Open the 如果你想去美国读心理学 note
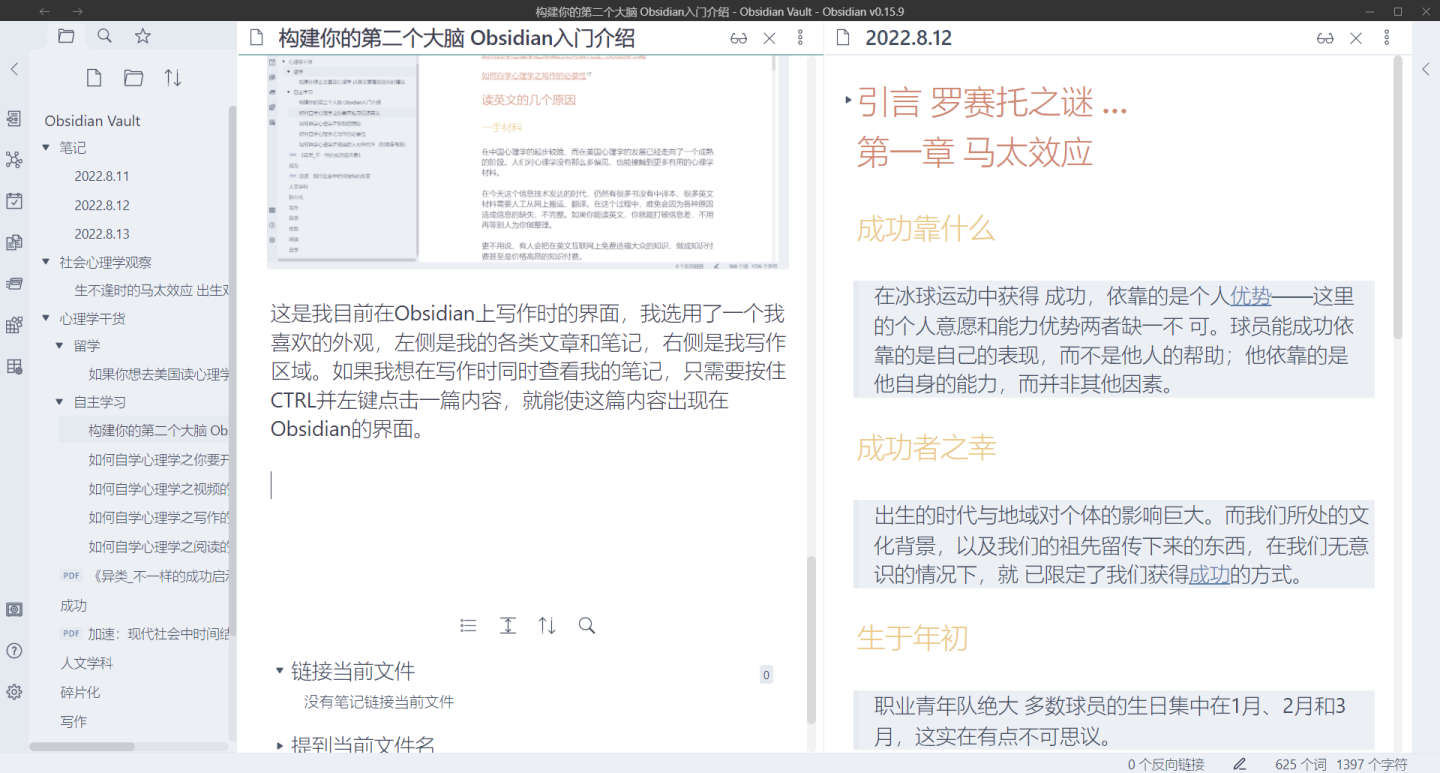Image resolution: width=1440 pixels, height=773 pixels. pos(159,374)
